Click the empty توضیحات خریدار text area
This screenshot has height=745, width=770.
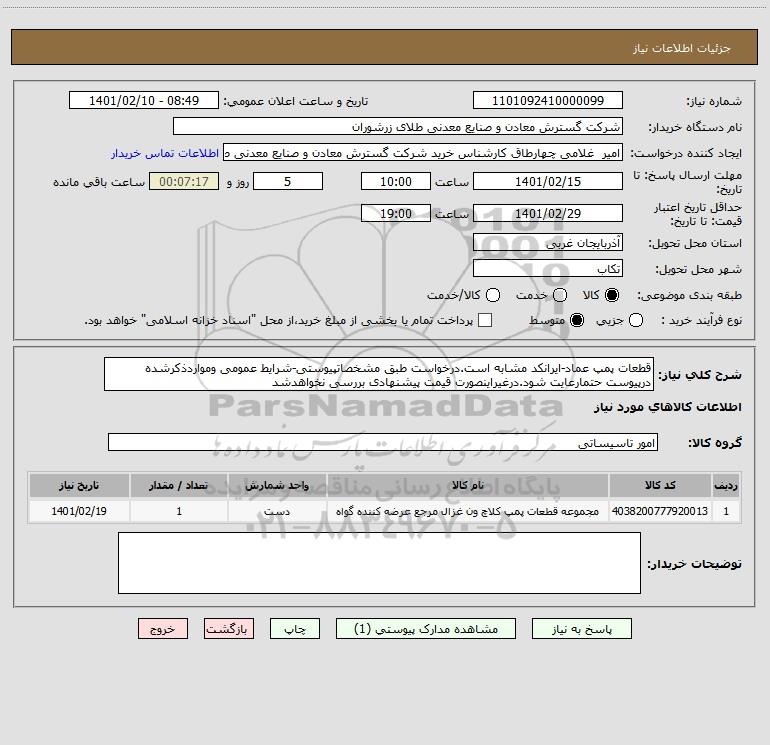pos(379,563)
